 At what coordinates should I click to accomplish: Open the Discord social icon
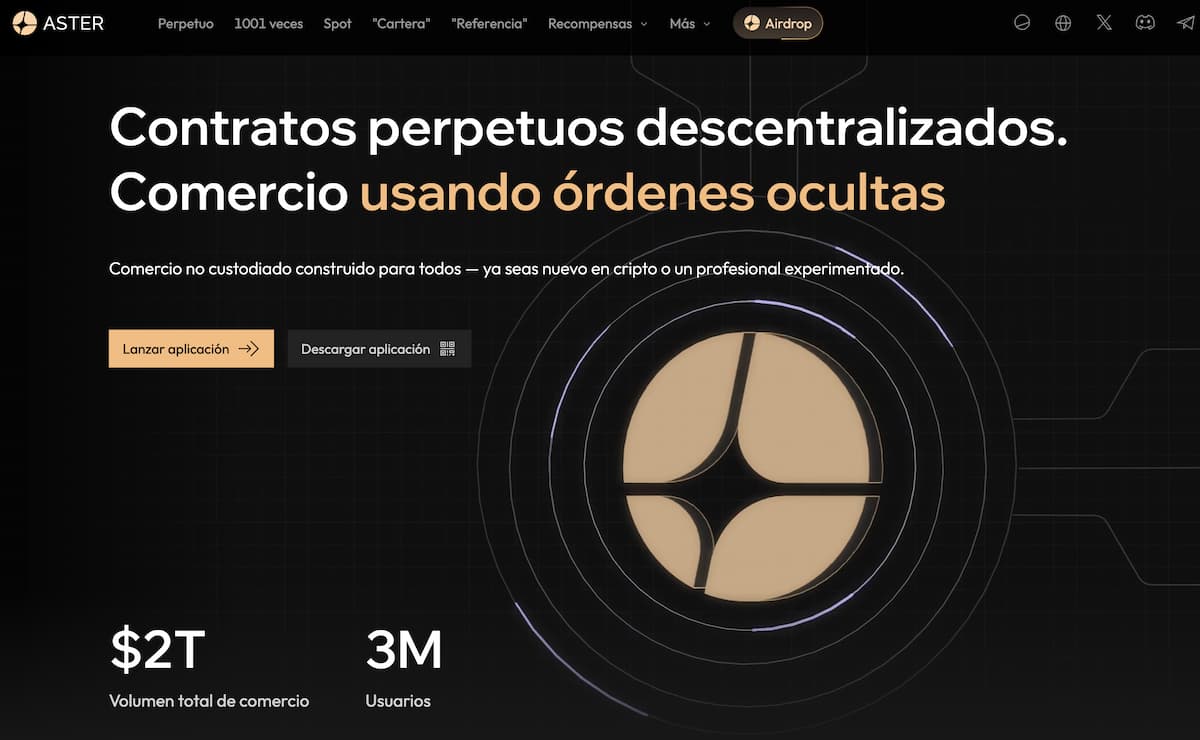1145,23
